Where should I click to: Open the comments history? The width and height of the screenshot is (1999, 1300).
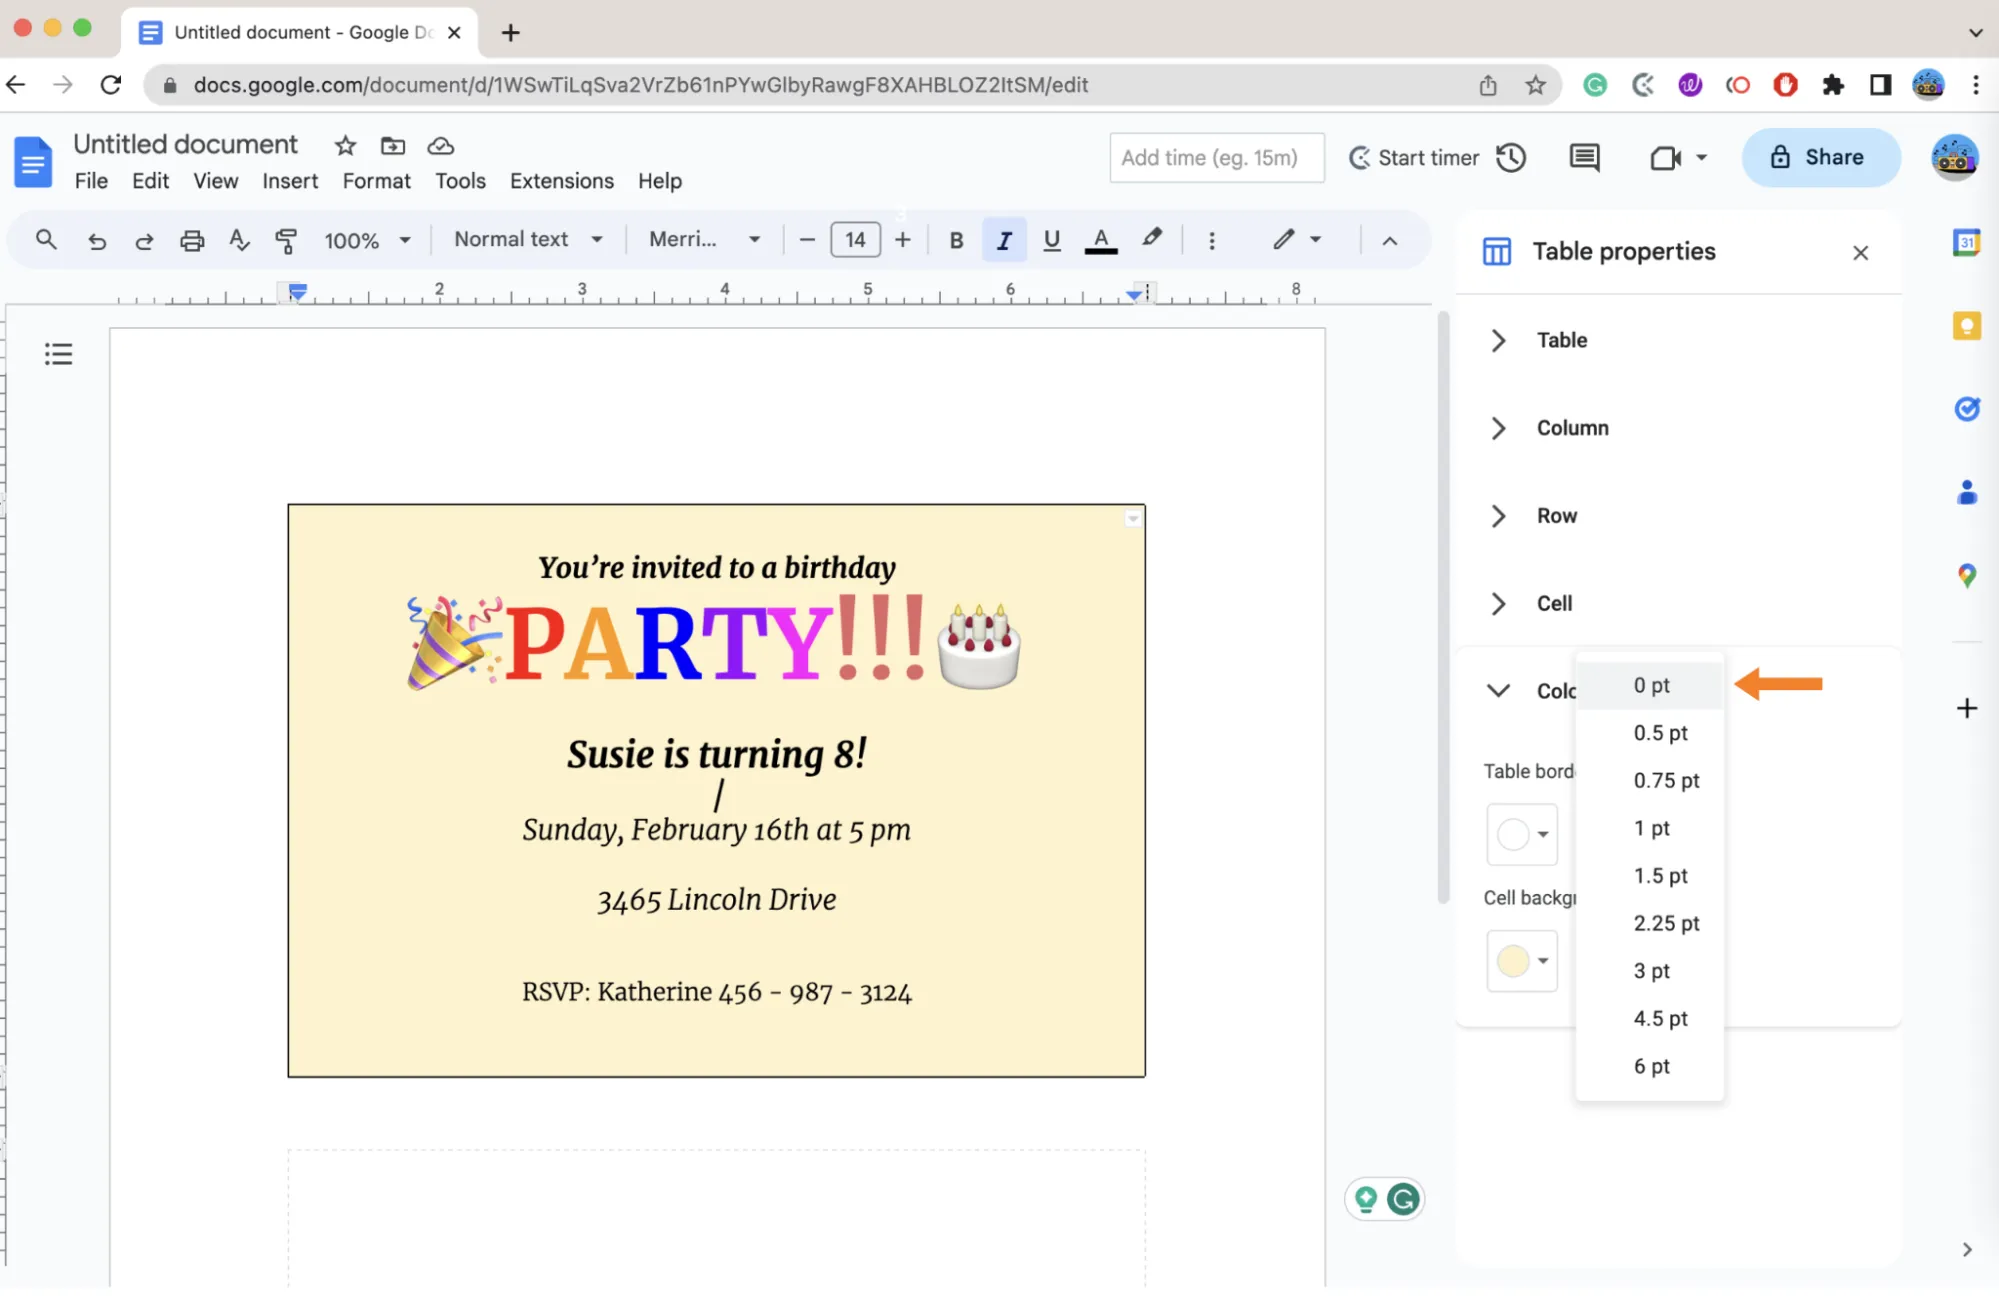point(1585,158)
